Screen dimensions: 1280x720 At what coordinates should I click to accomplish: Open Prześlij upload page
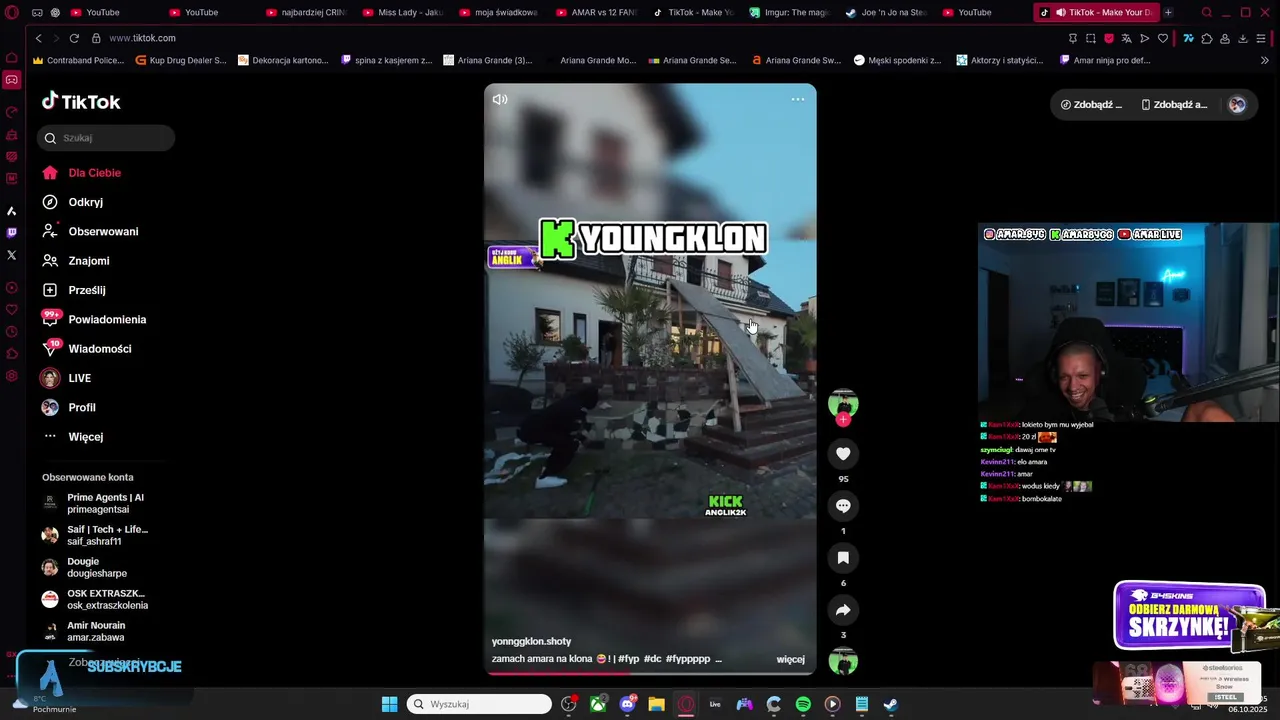click(x=73, y=290)
